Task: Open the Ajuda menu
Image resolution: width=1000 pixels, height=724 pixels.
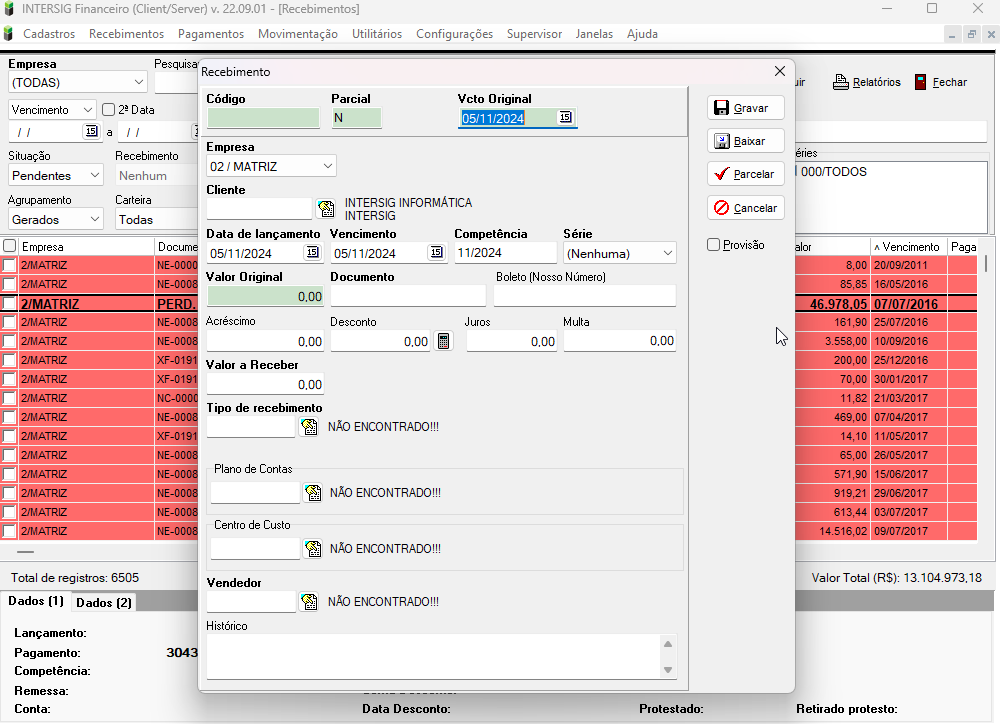Action: (x=642, y=34)
